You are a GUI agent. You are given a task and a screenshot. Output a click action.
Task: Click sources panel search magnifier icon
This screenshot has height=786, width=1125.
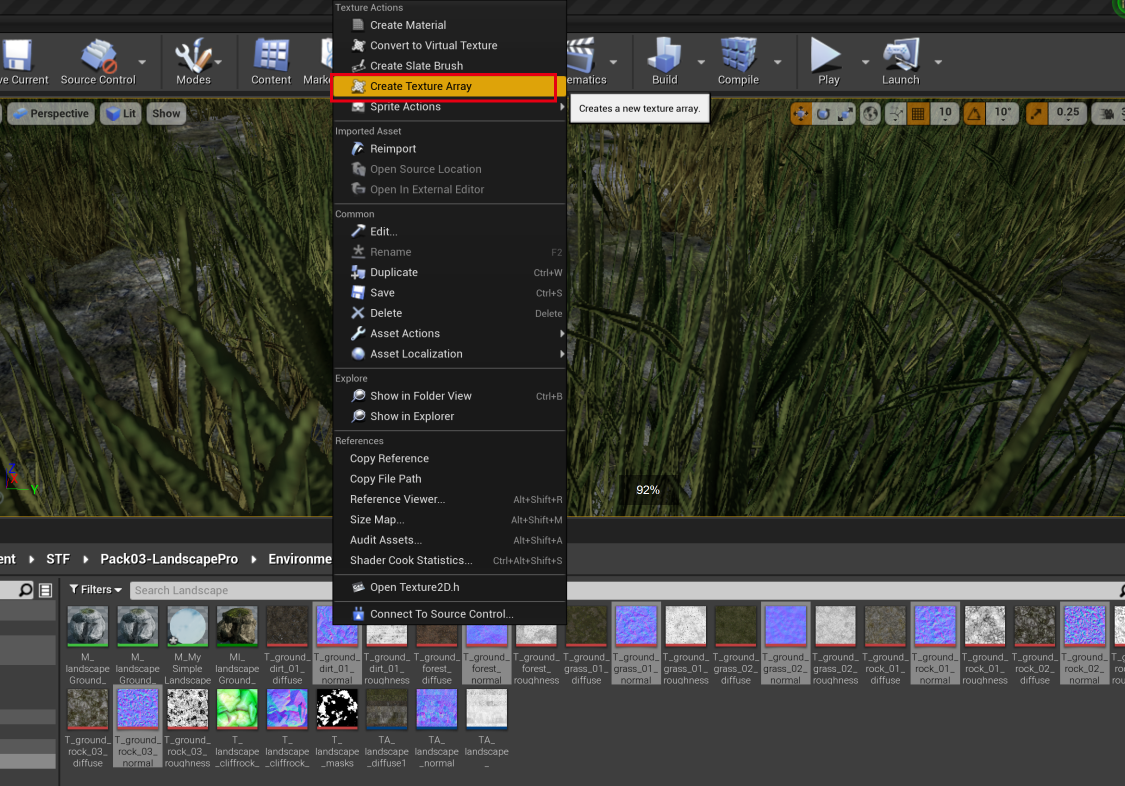click(26, 590)
